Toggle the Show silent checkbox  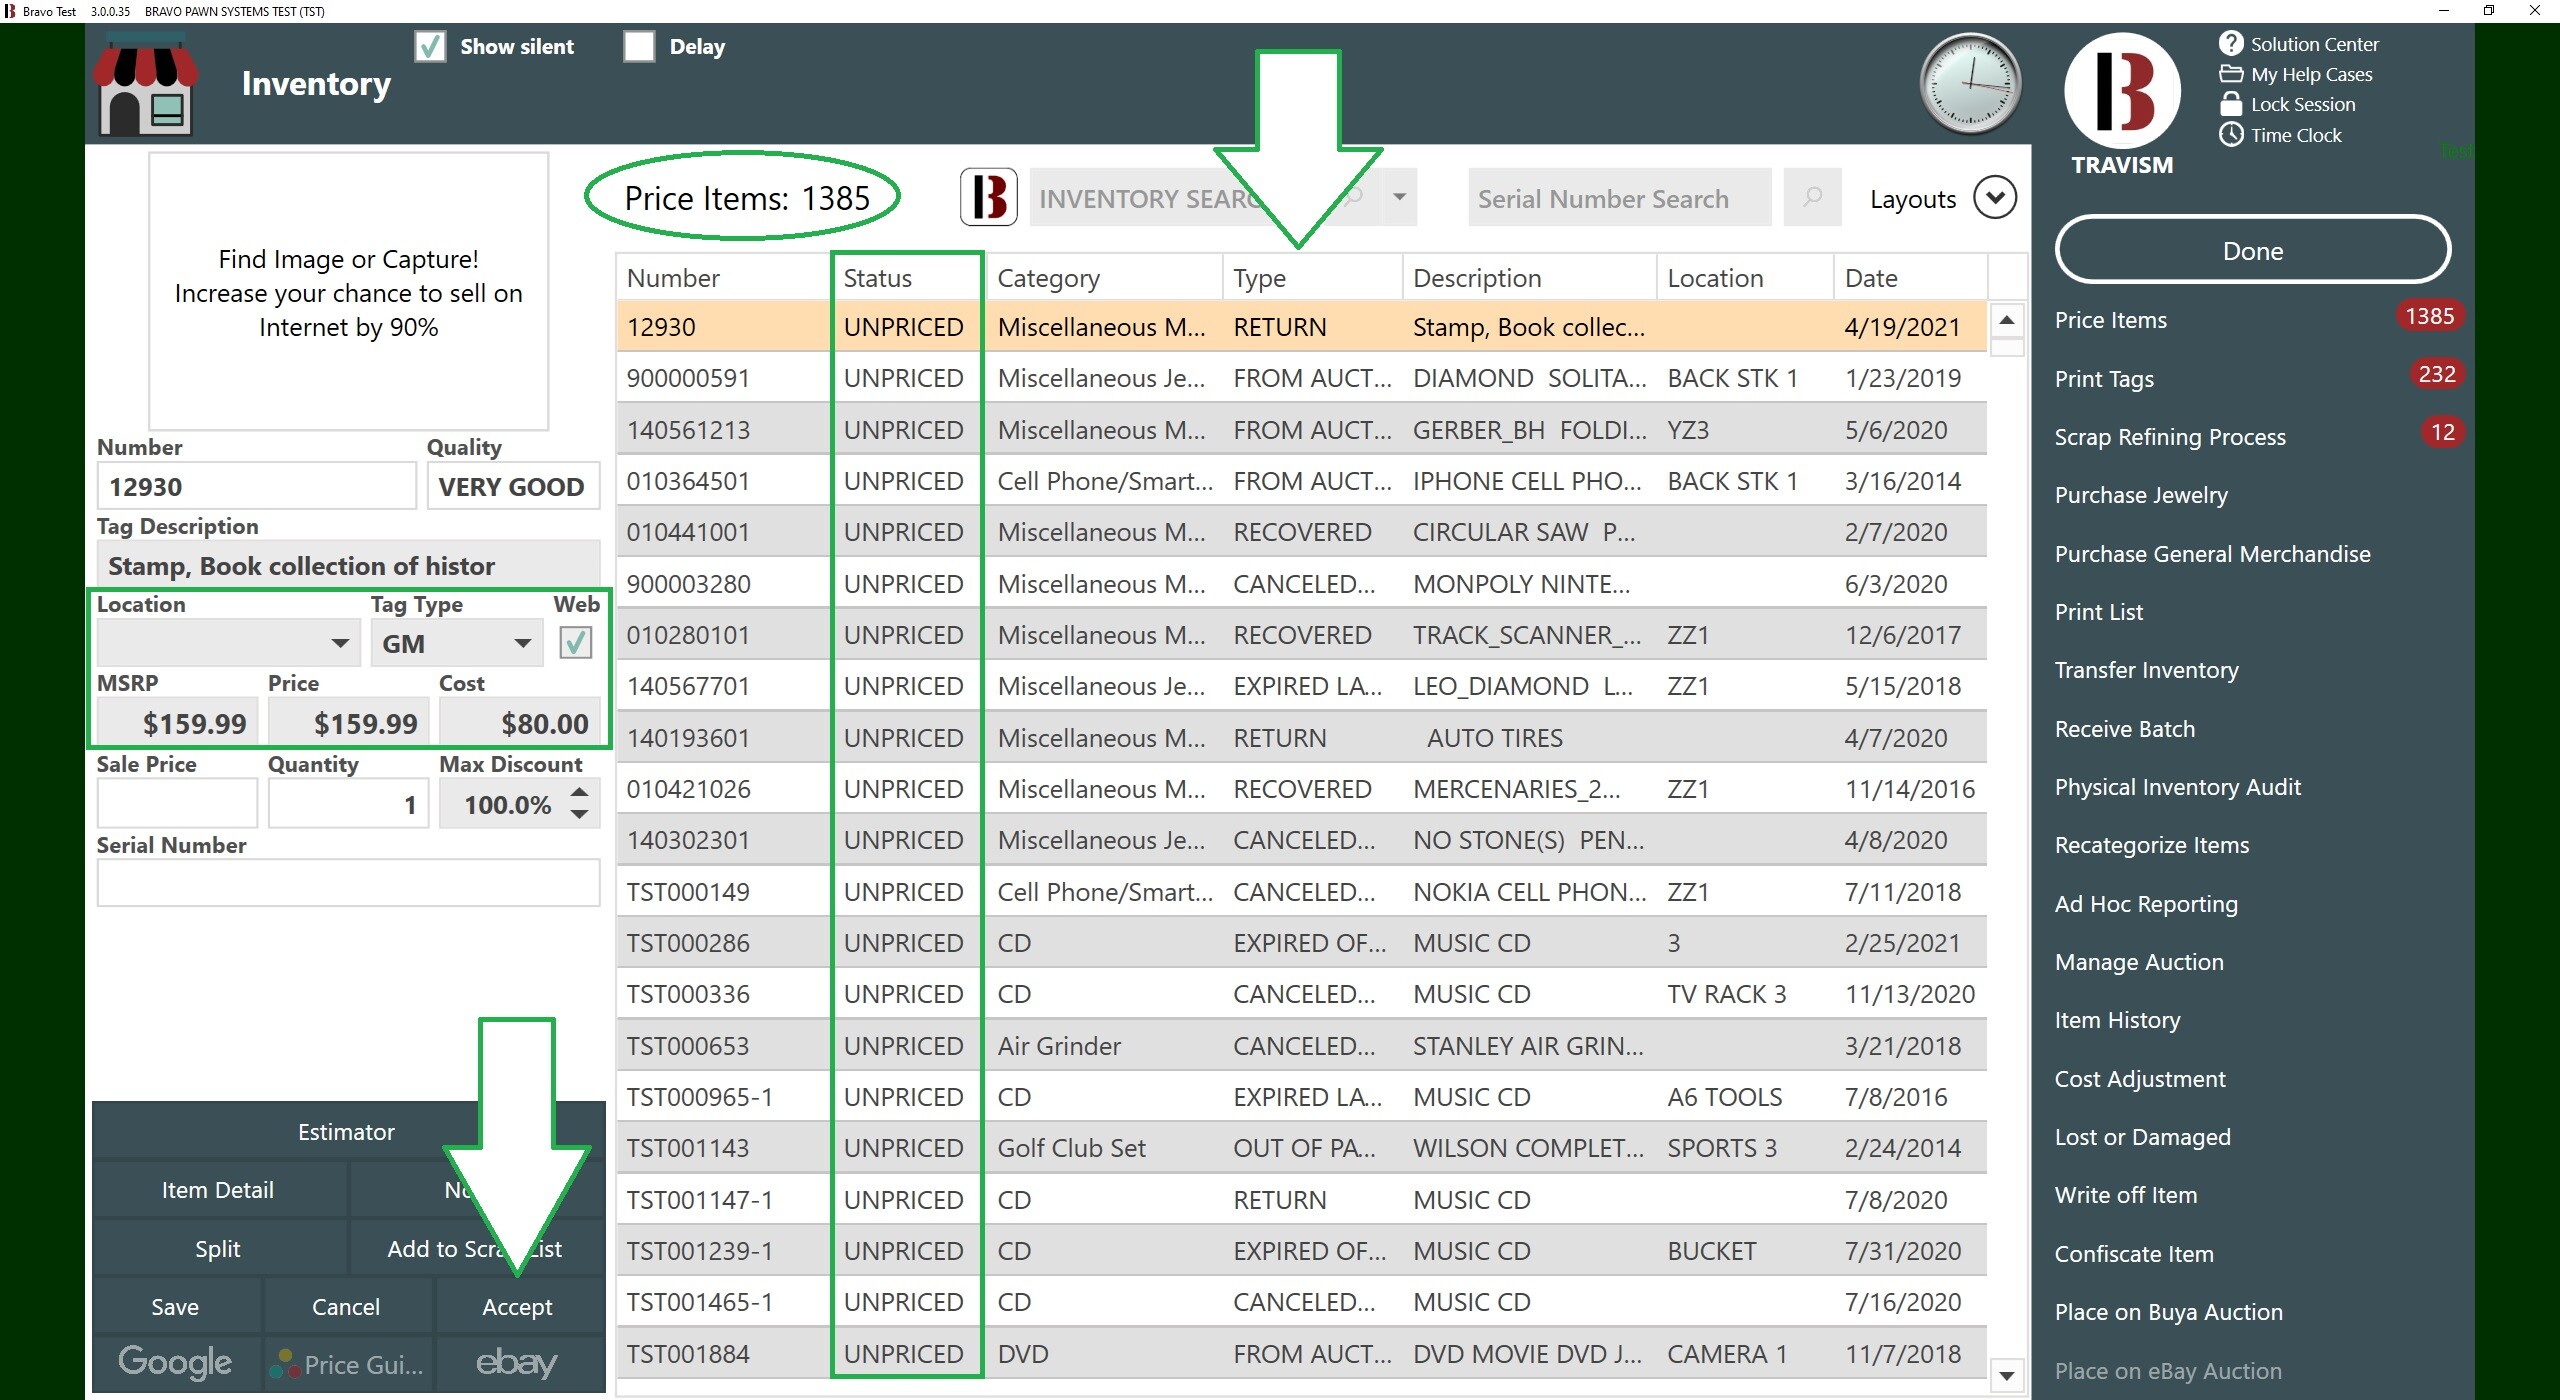430,46
